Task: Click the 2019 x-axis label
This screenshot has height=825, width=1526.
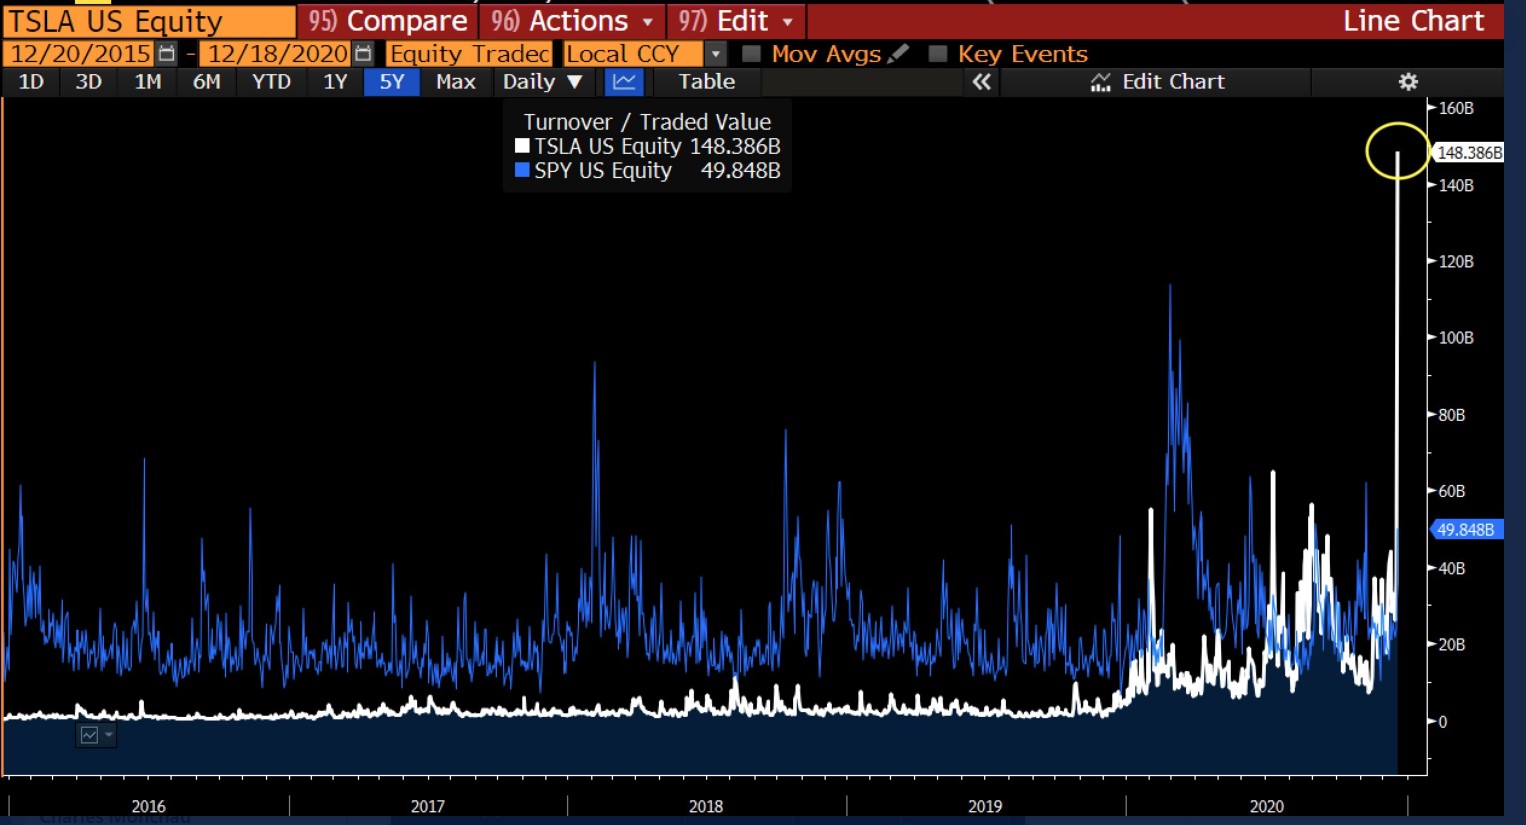Action: [985, 806]
